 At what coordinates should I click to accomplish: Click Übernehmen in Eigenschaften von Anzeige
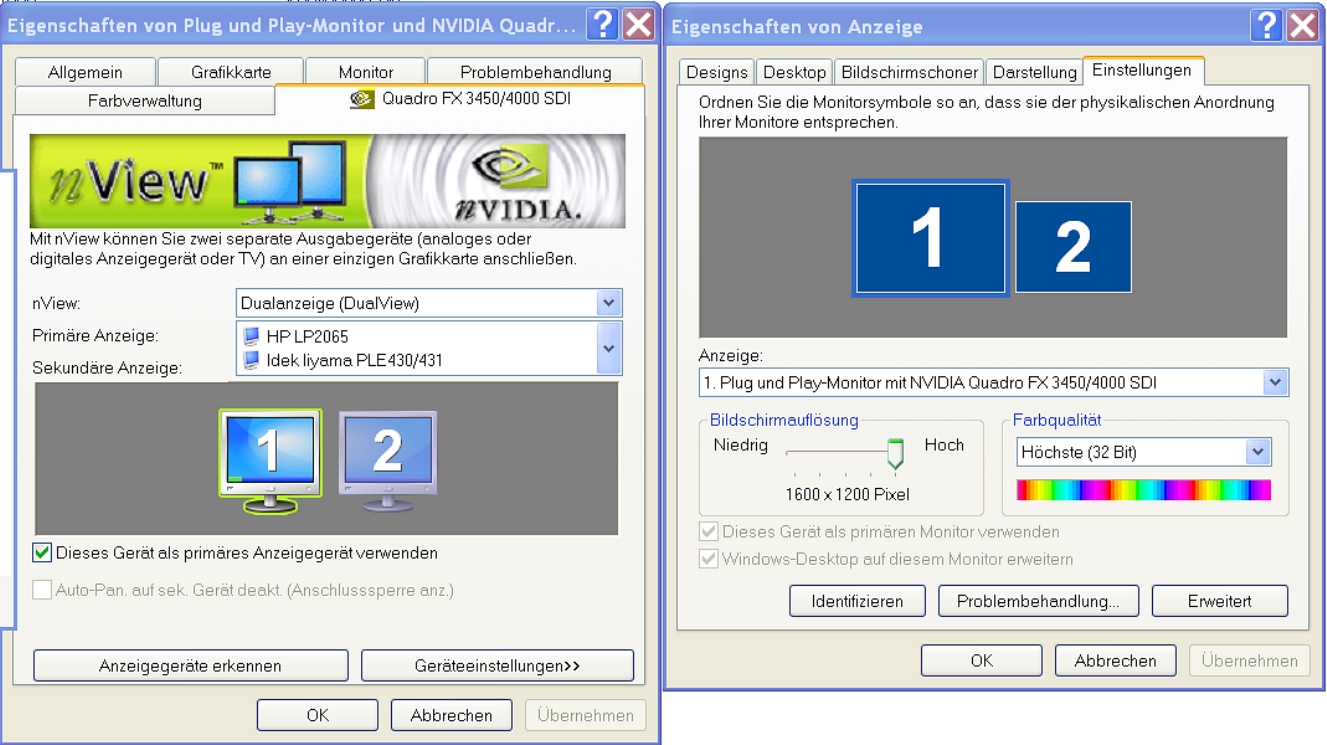point(1249,661)
